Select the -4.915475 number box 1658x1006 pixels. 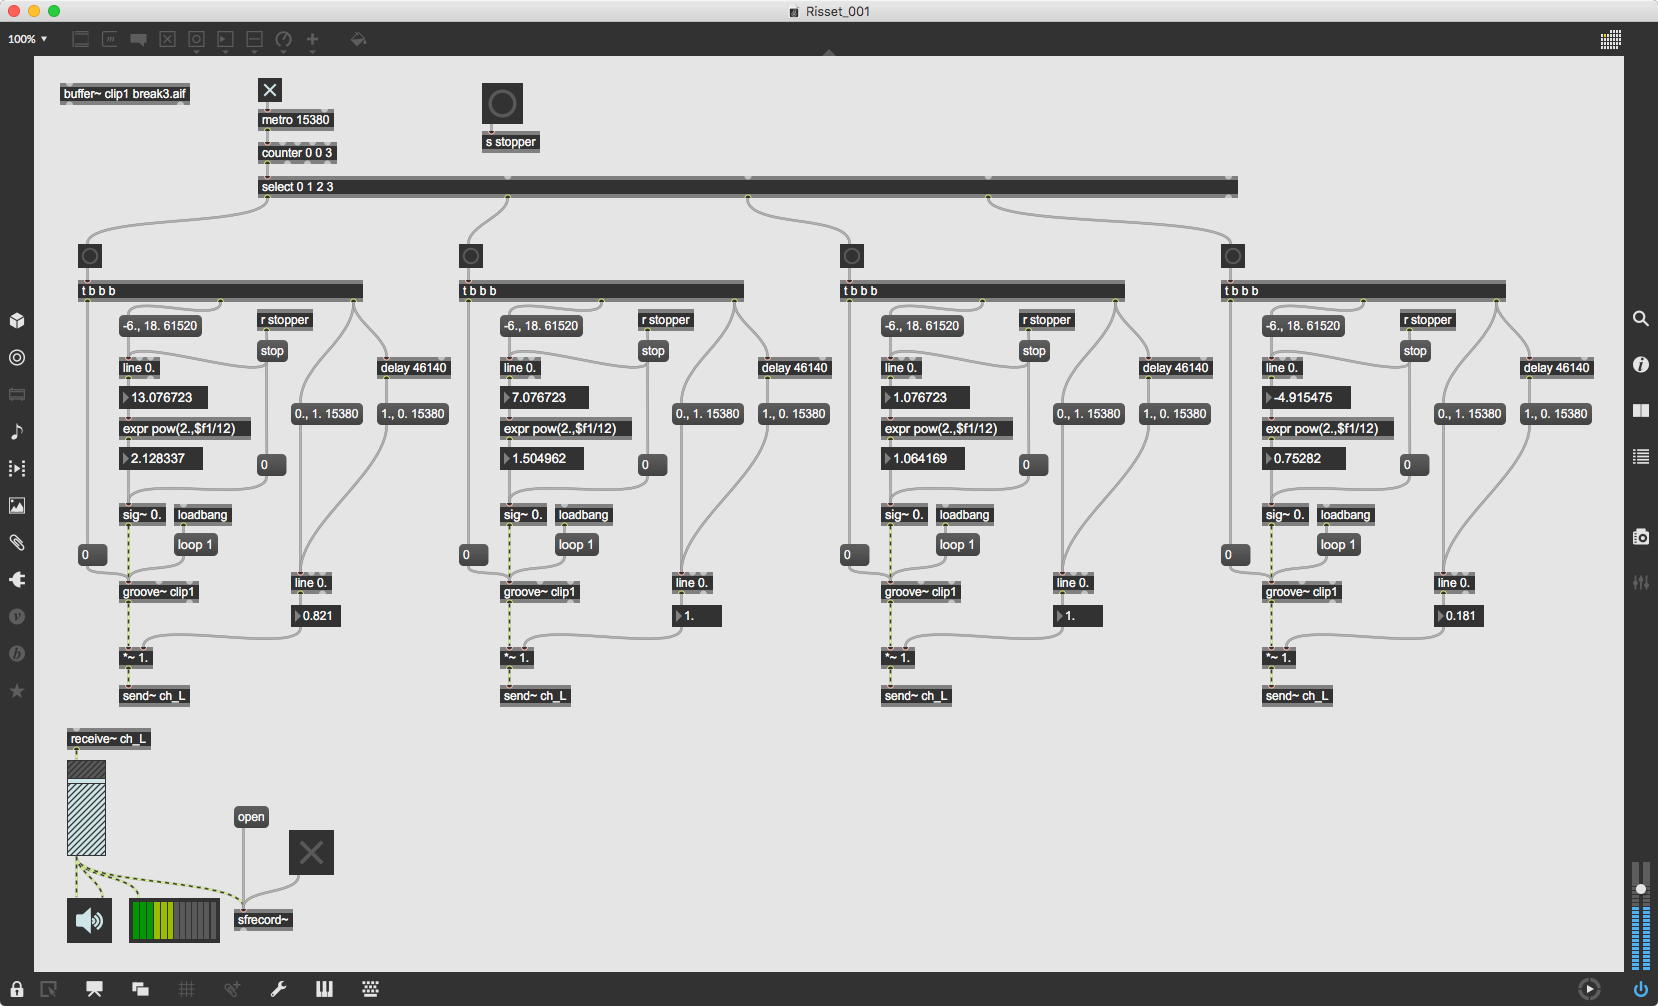(x=1307, y=398)
